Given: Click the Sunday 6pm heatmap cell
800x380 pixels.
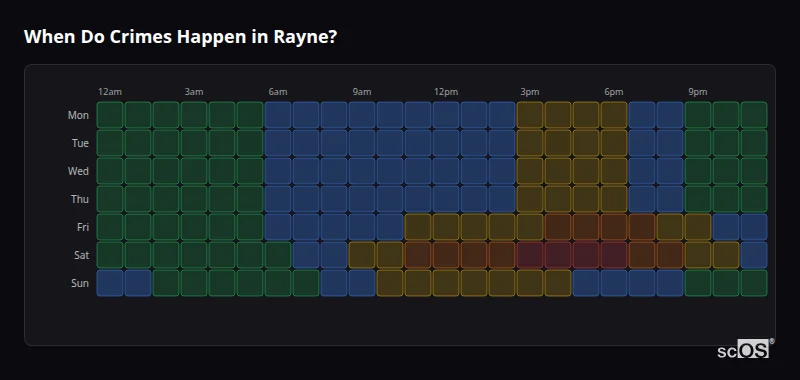Looking at the screenshot, I should (x=614, y=283).
